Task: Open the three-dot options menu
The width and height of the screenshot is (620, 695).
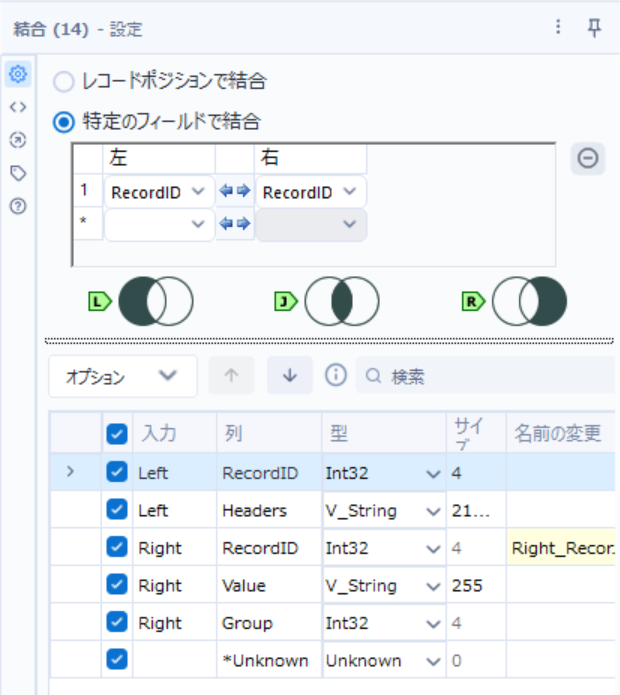Action: 558,27
